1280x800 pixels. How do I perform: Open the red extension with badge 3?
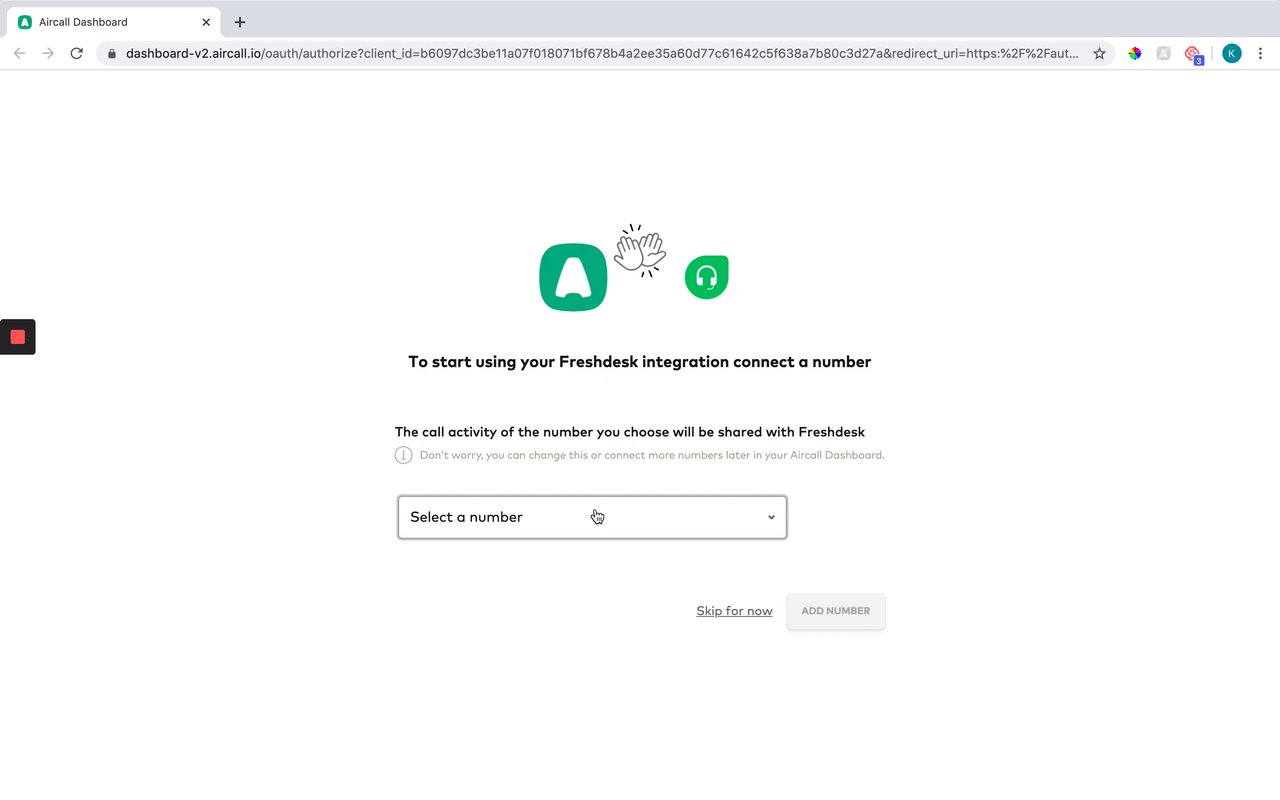[1193, 54]
